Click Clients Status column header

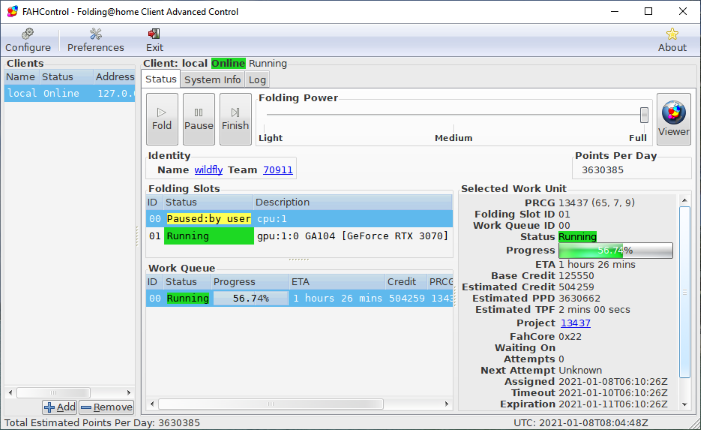point(66,77)
